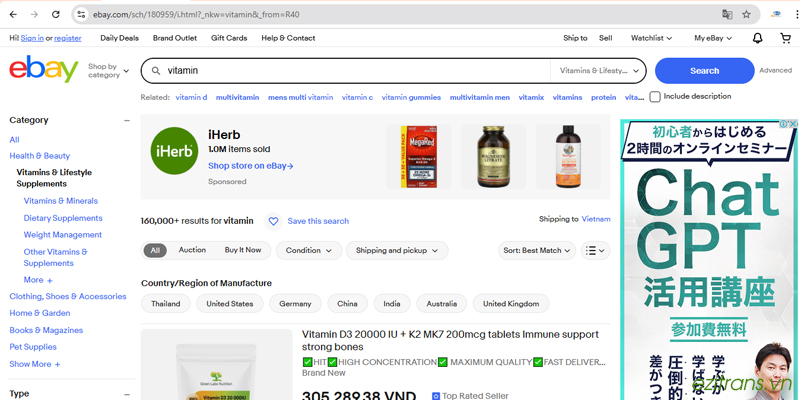Open the browser three-dot menu
Viewport: 800px width, 400px height.
coord(797,14)
